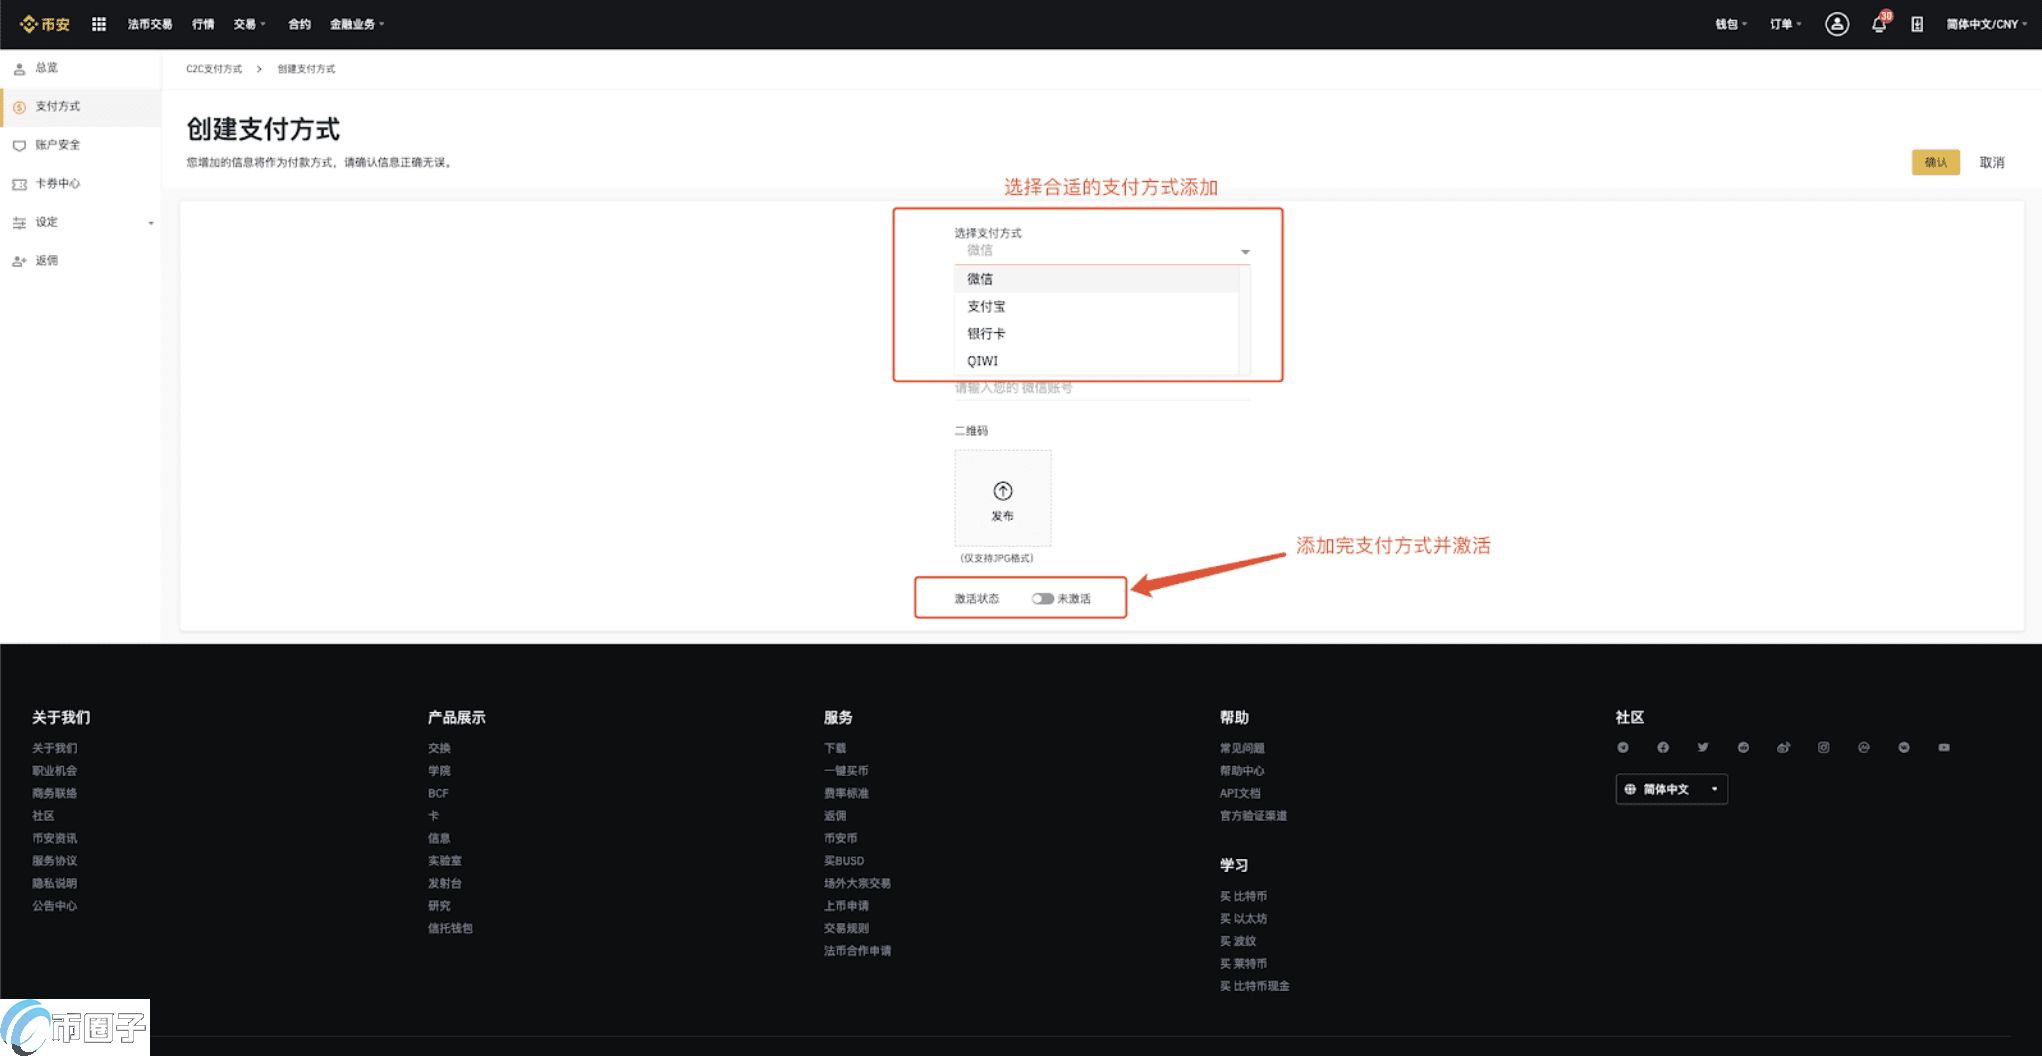
Task: Open the footer 买 比特币 link
Action: coord(1243,896)
